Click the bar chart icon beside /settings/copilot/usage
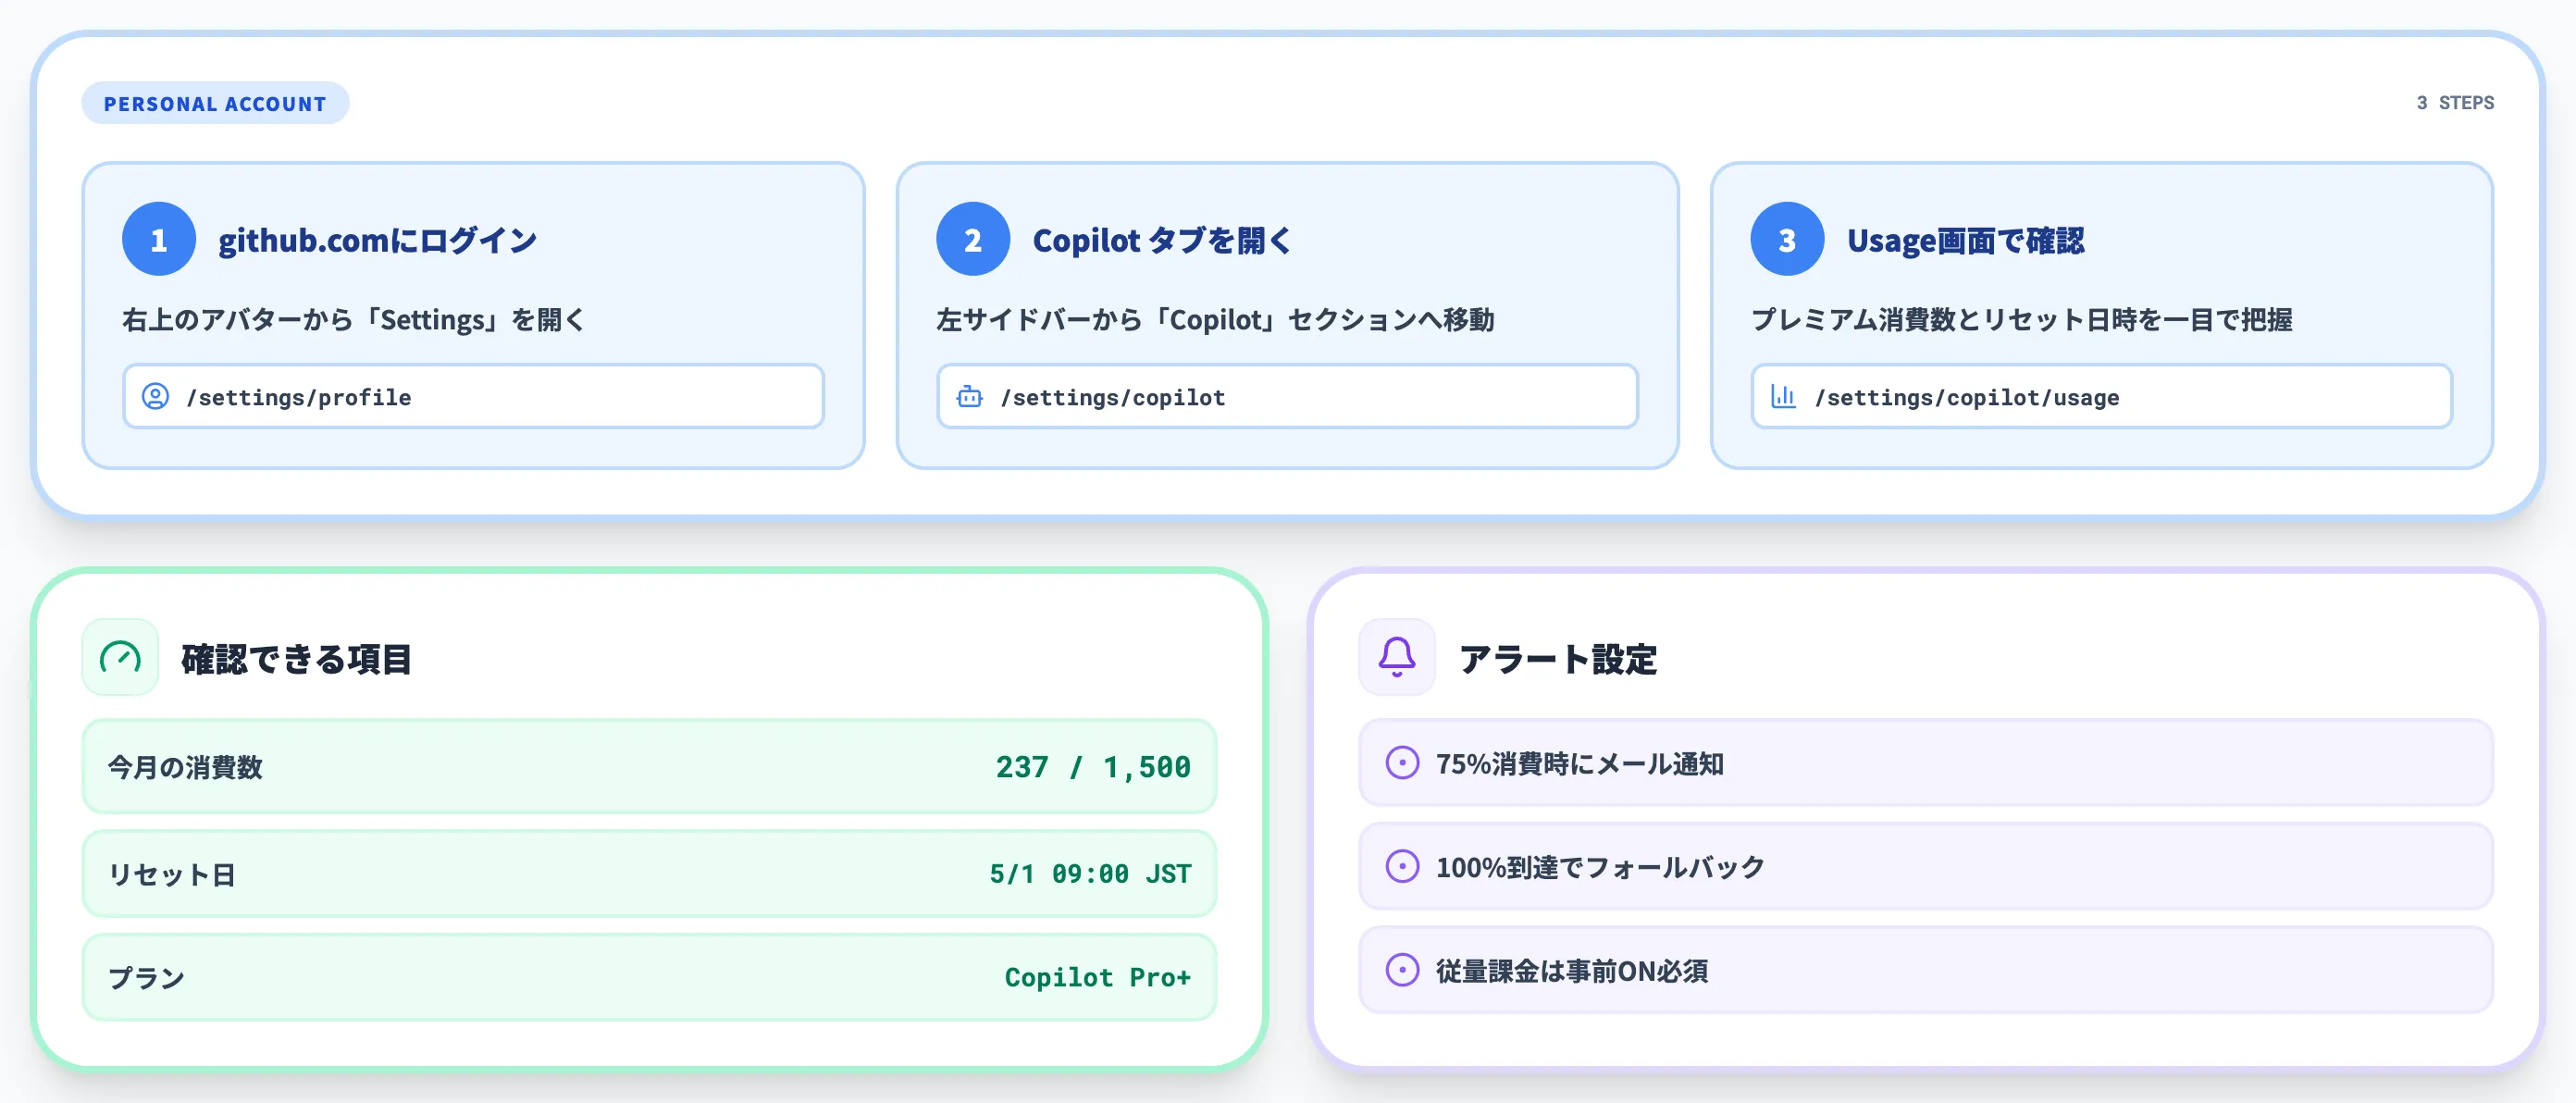 [1783, 397]
